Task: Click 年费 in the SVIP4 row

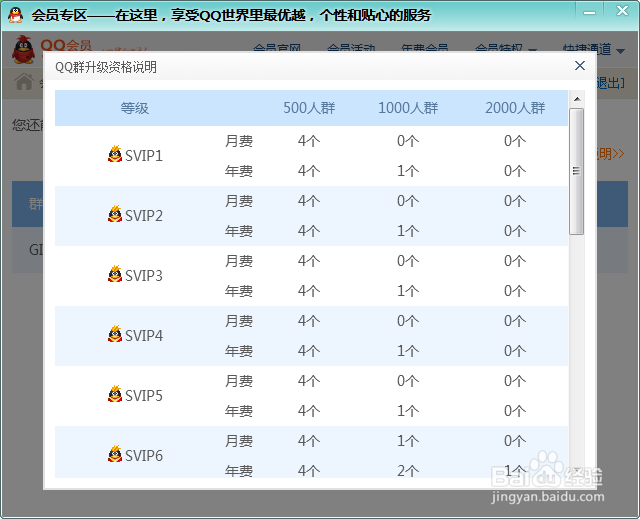Action: click(x=239, y=351)
